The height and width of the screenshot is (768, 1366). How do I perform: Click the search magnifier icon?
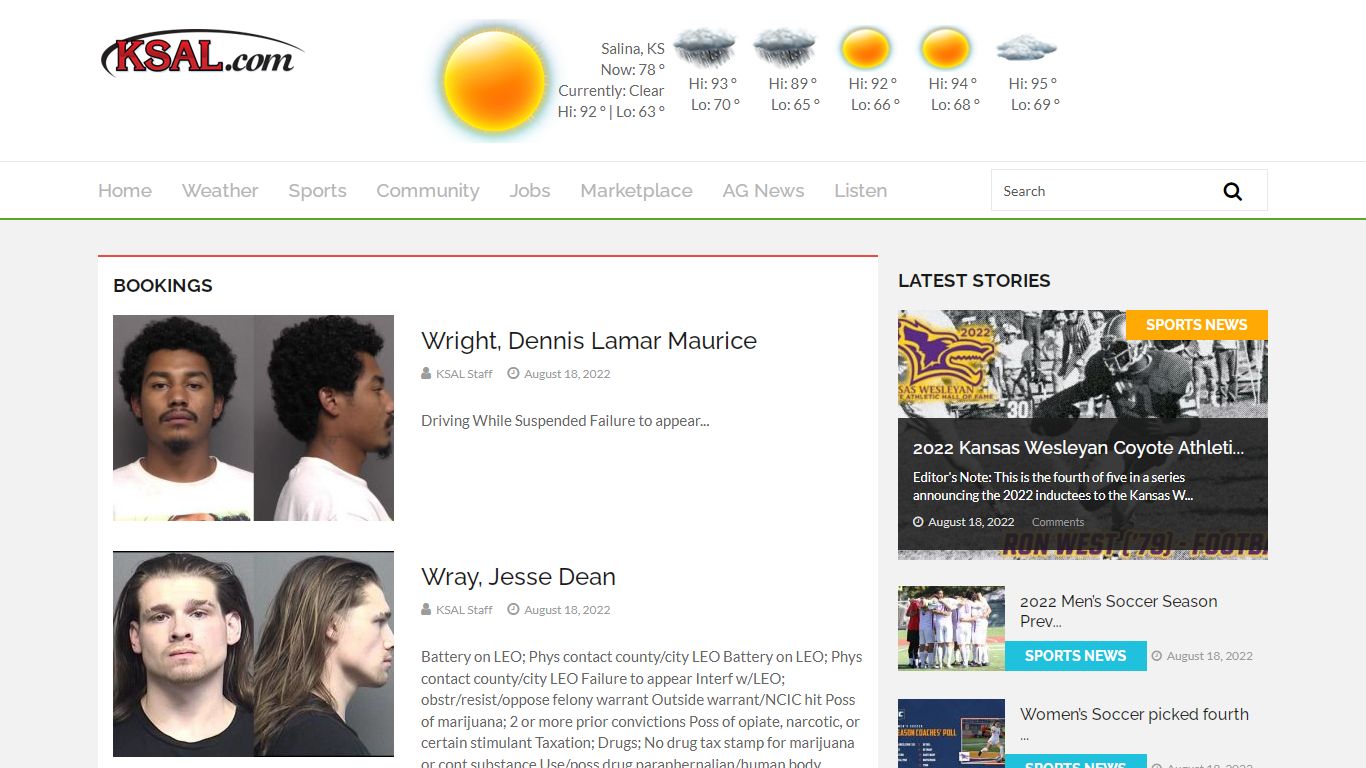1232,191
